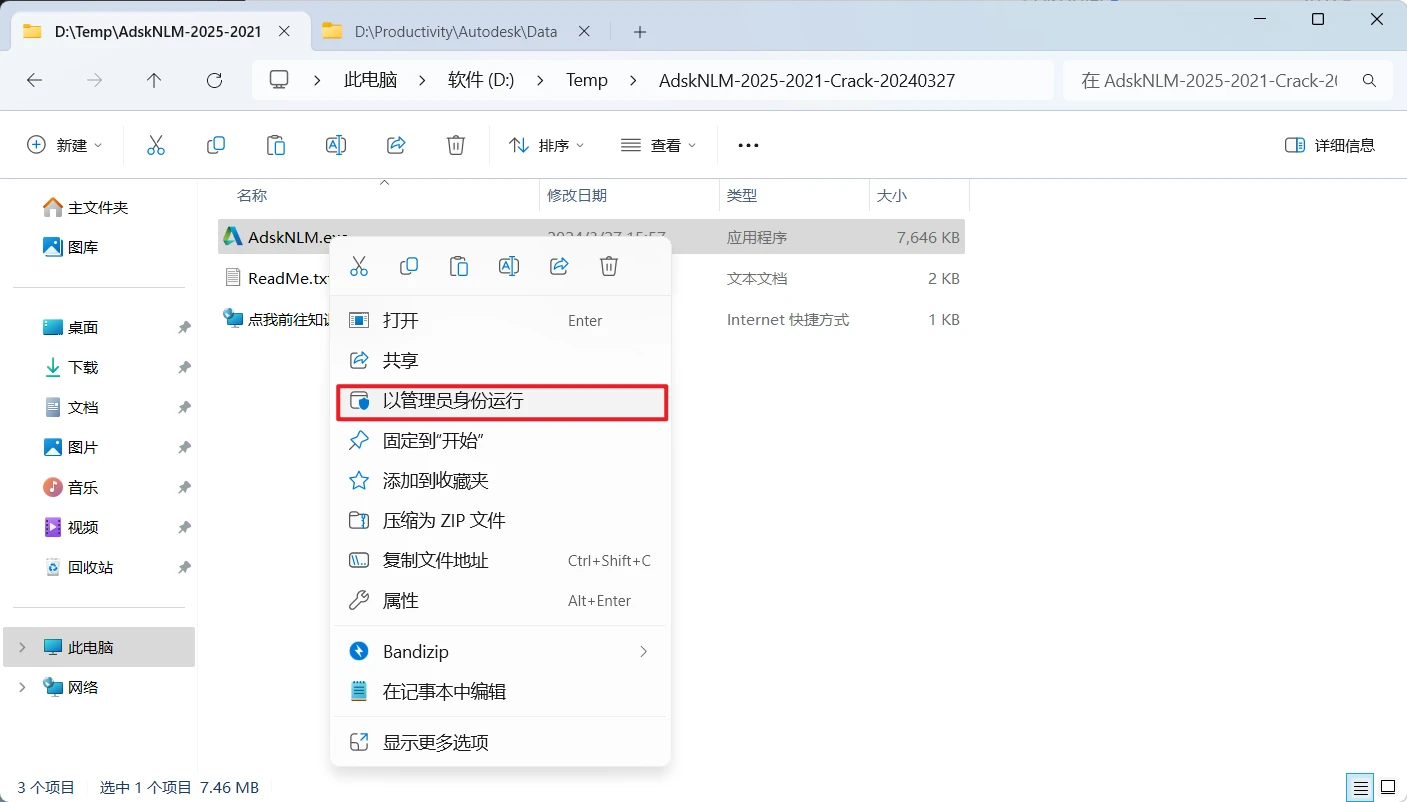
Task: Choose 添加到收藏夹 in context menu
Action: tap(500, 481)
